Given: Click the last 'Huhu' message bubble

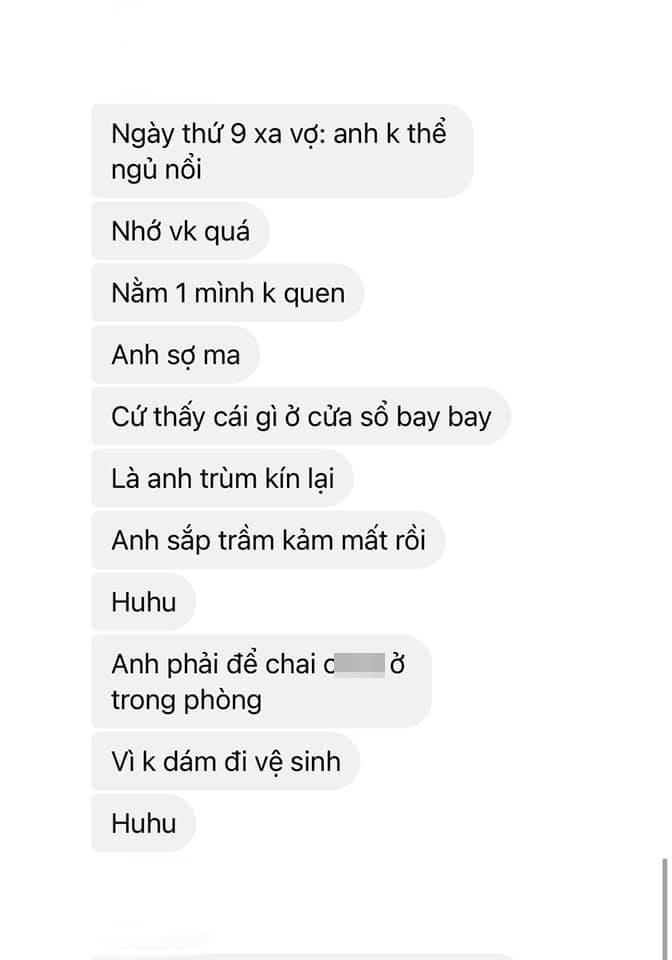Looking at the screenshot, I should 143,823.
